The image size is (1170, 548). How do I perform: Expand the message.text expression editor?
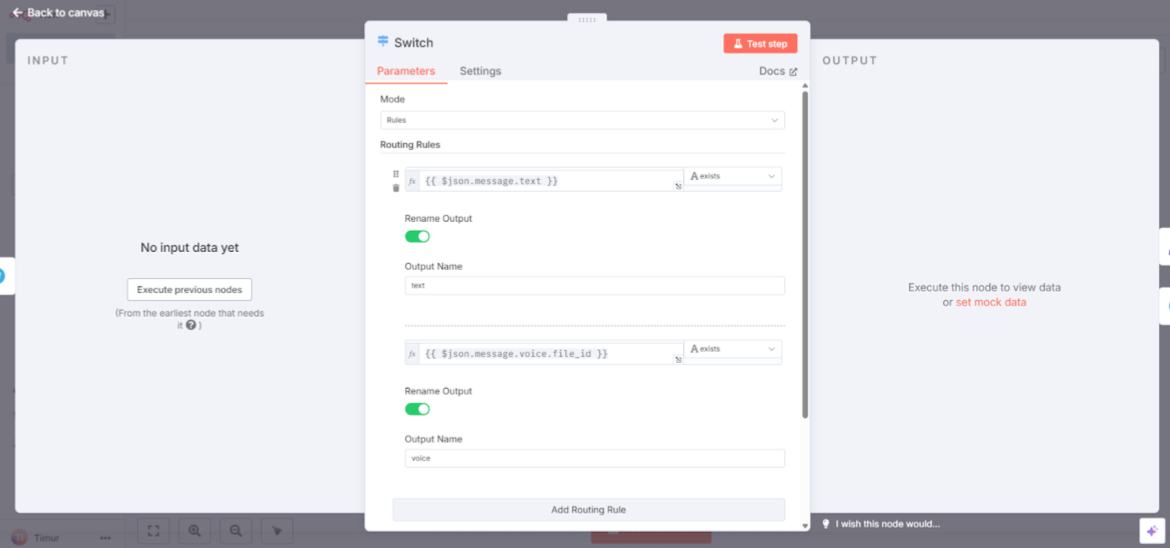(678, 187)
